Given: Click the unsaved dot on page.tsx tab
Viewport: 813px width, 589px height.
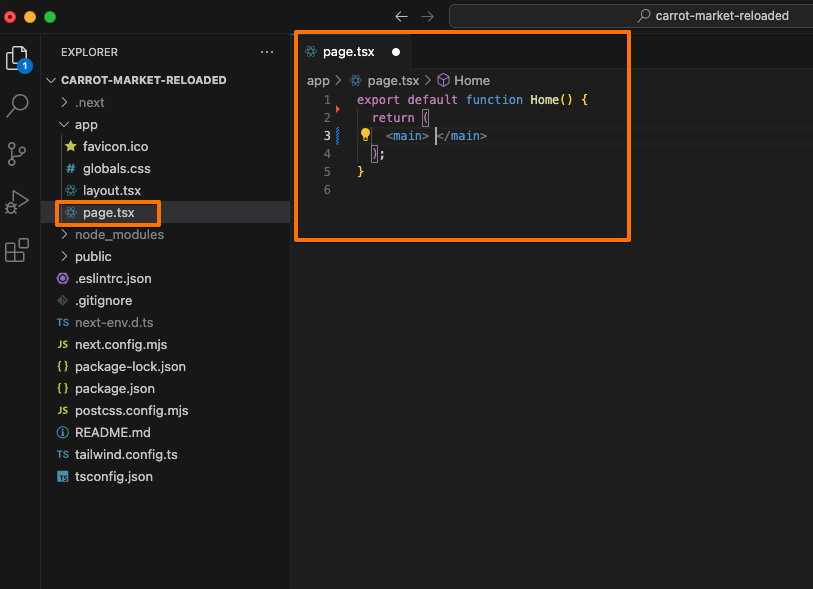Looking at the screenshot, I should (x=396, y=52).
